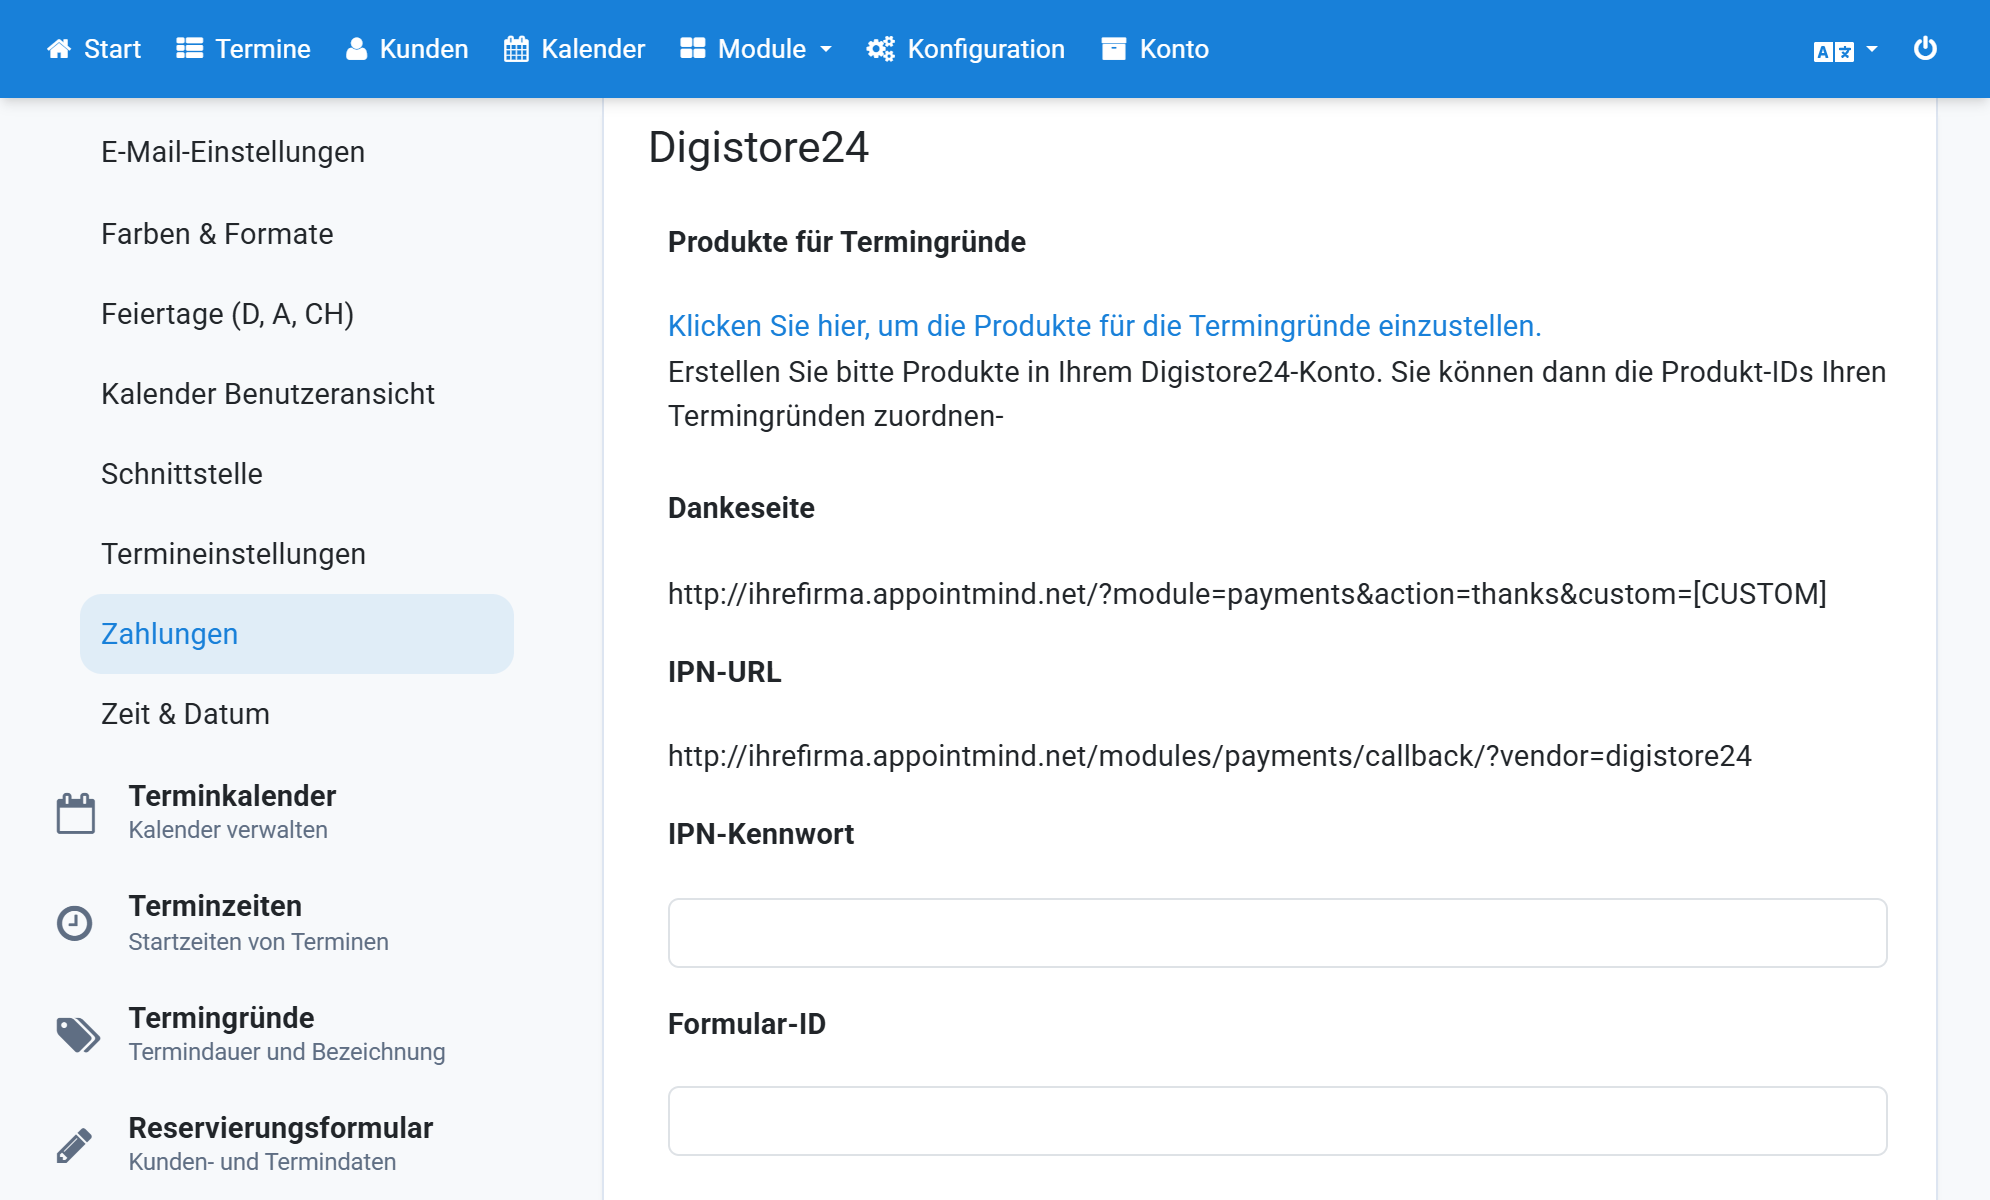The height and width of the screenshot is (1200, 1990).
Task: Click the Kalender verwalten subtitle
Action: click(228, 830)
